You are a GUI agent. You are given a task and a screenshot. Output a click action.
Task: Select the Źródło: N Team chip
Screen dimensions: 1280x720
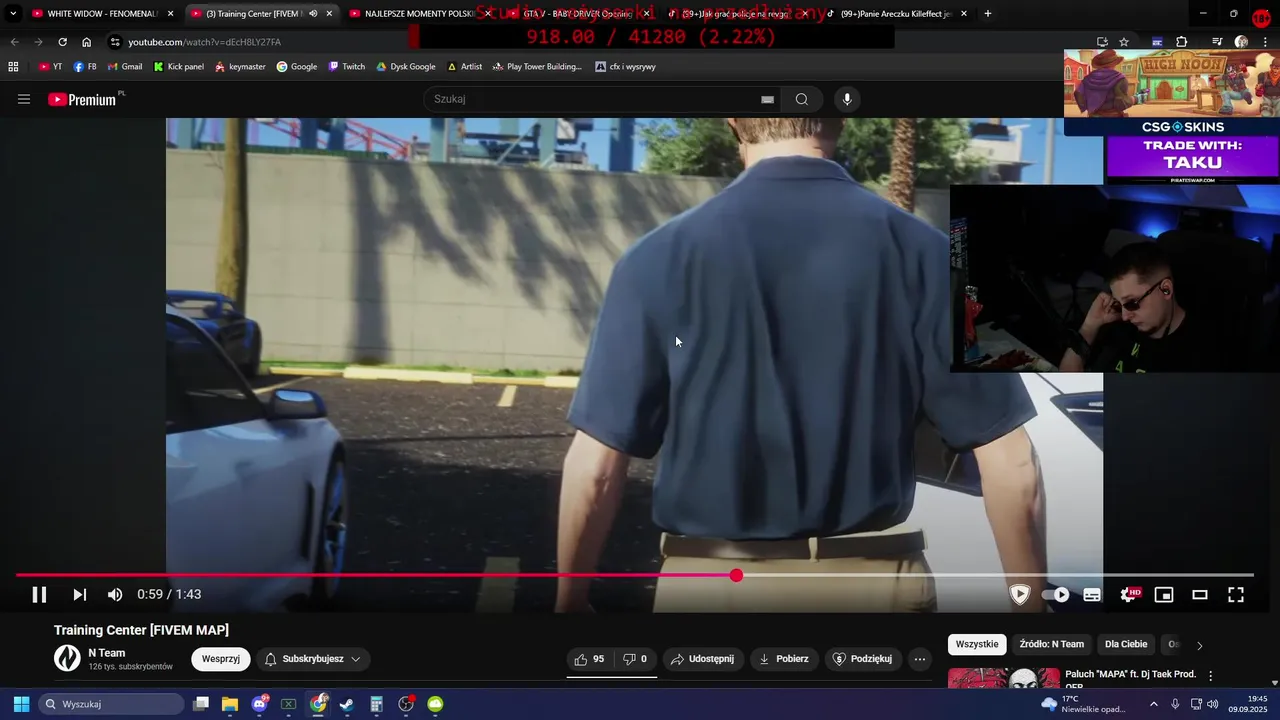(1051, 644)
